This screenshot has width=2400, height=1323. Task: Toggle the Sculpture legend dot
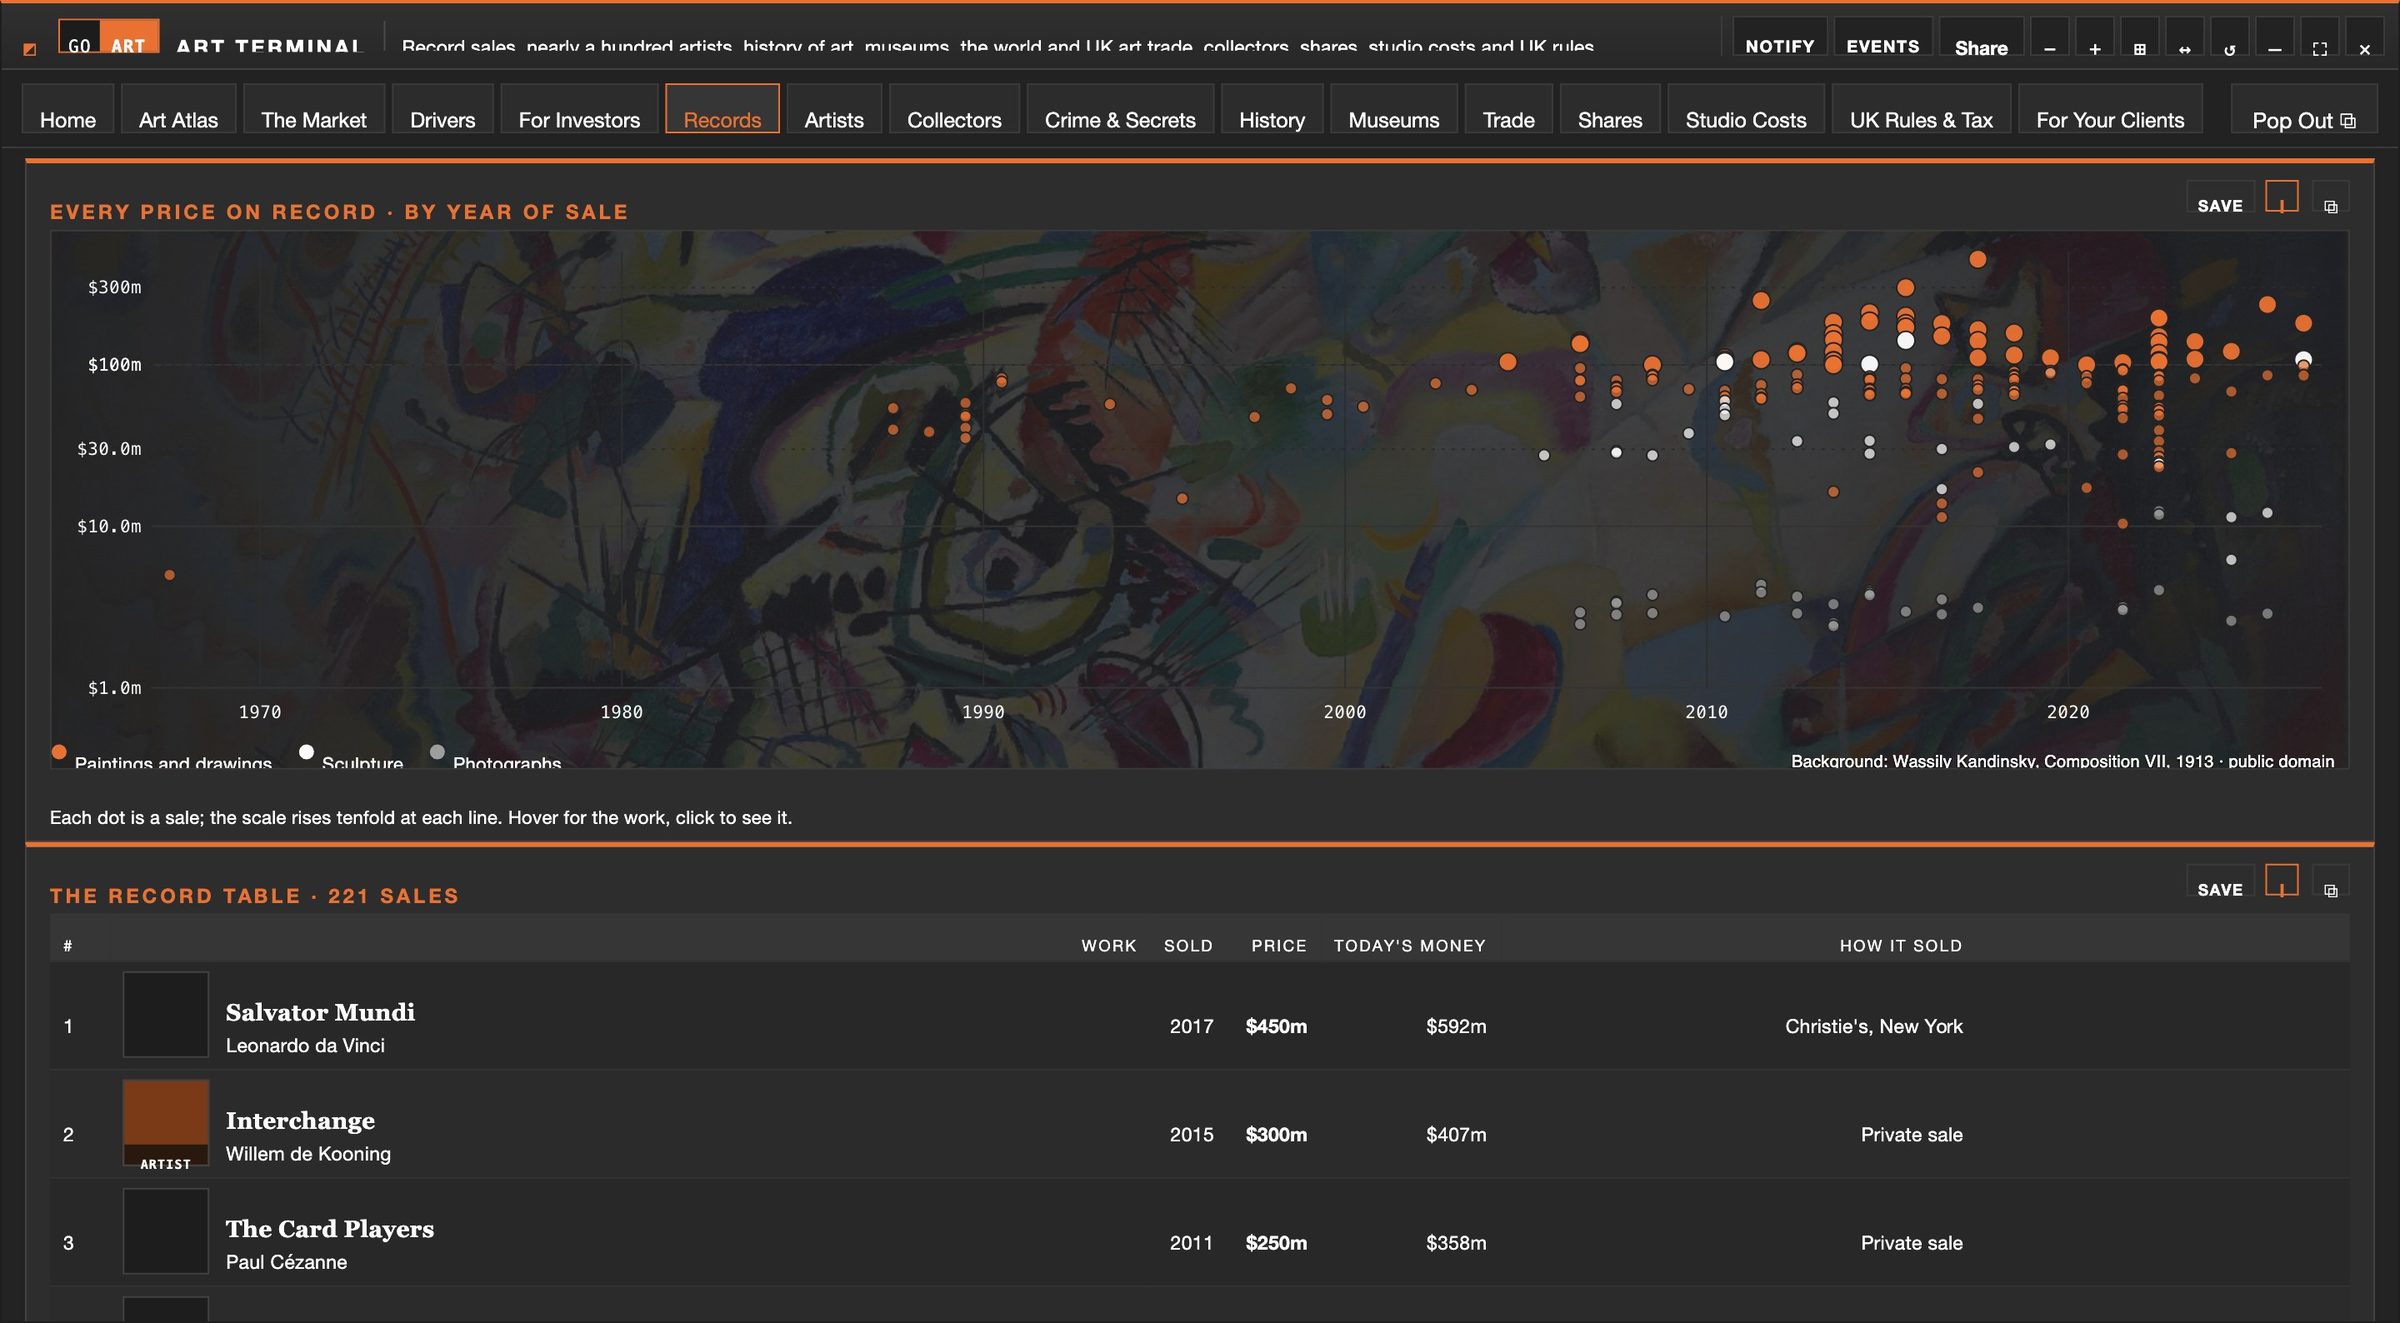click(x=306, y=751)
